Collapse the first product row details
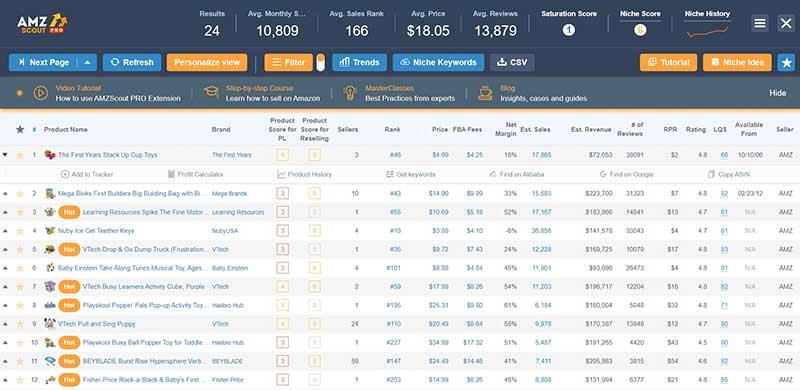Image resolution: width=800 pixels, height=390 pixels. [x=5, y=155]
